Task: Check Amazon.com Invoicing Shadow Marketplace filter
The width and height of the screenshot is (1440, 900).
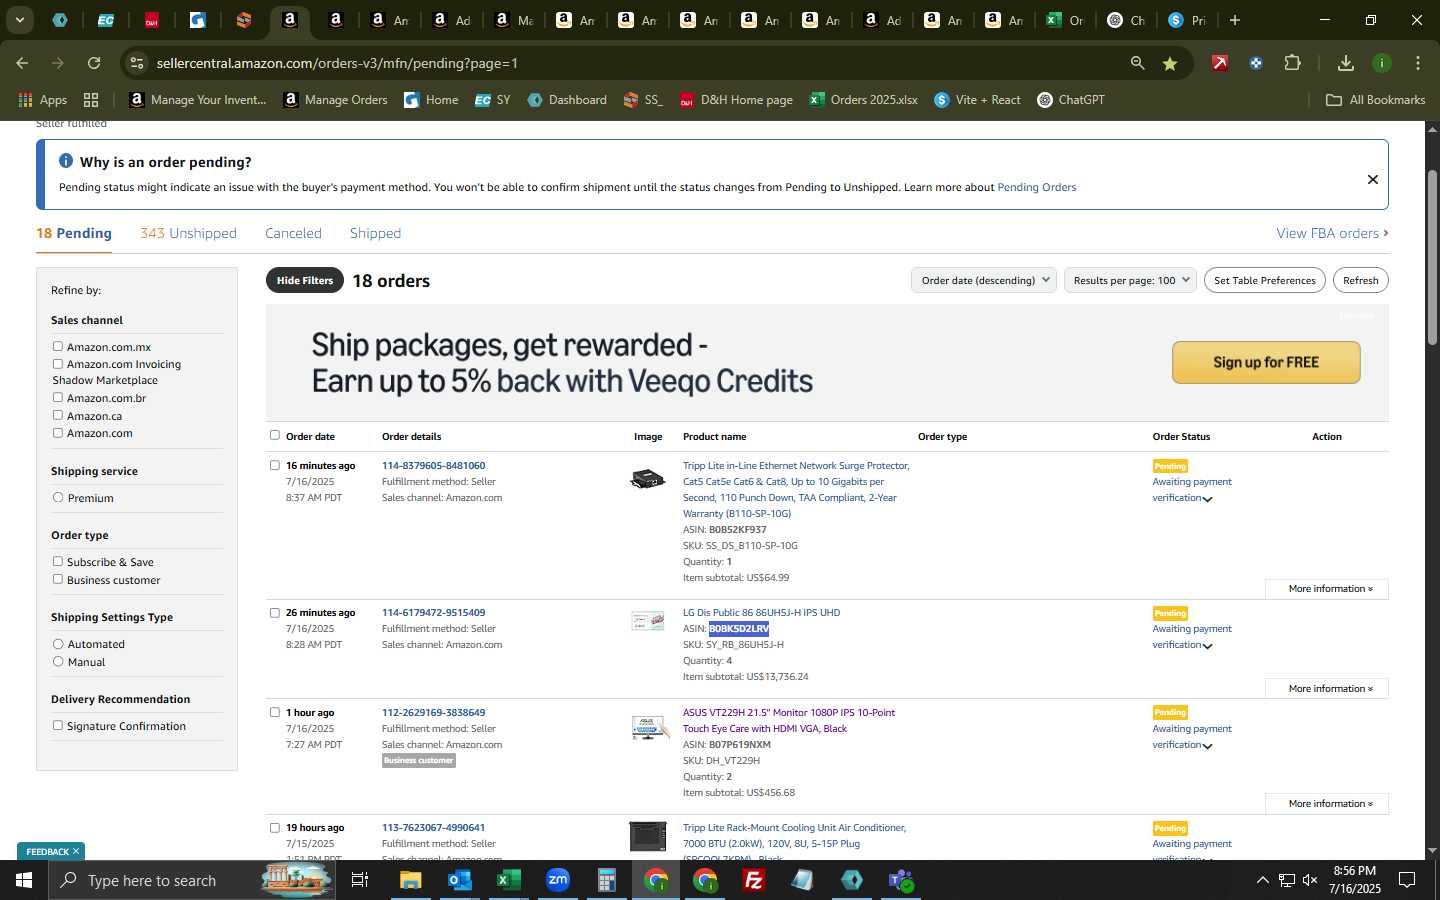Action: [58, 364]
